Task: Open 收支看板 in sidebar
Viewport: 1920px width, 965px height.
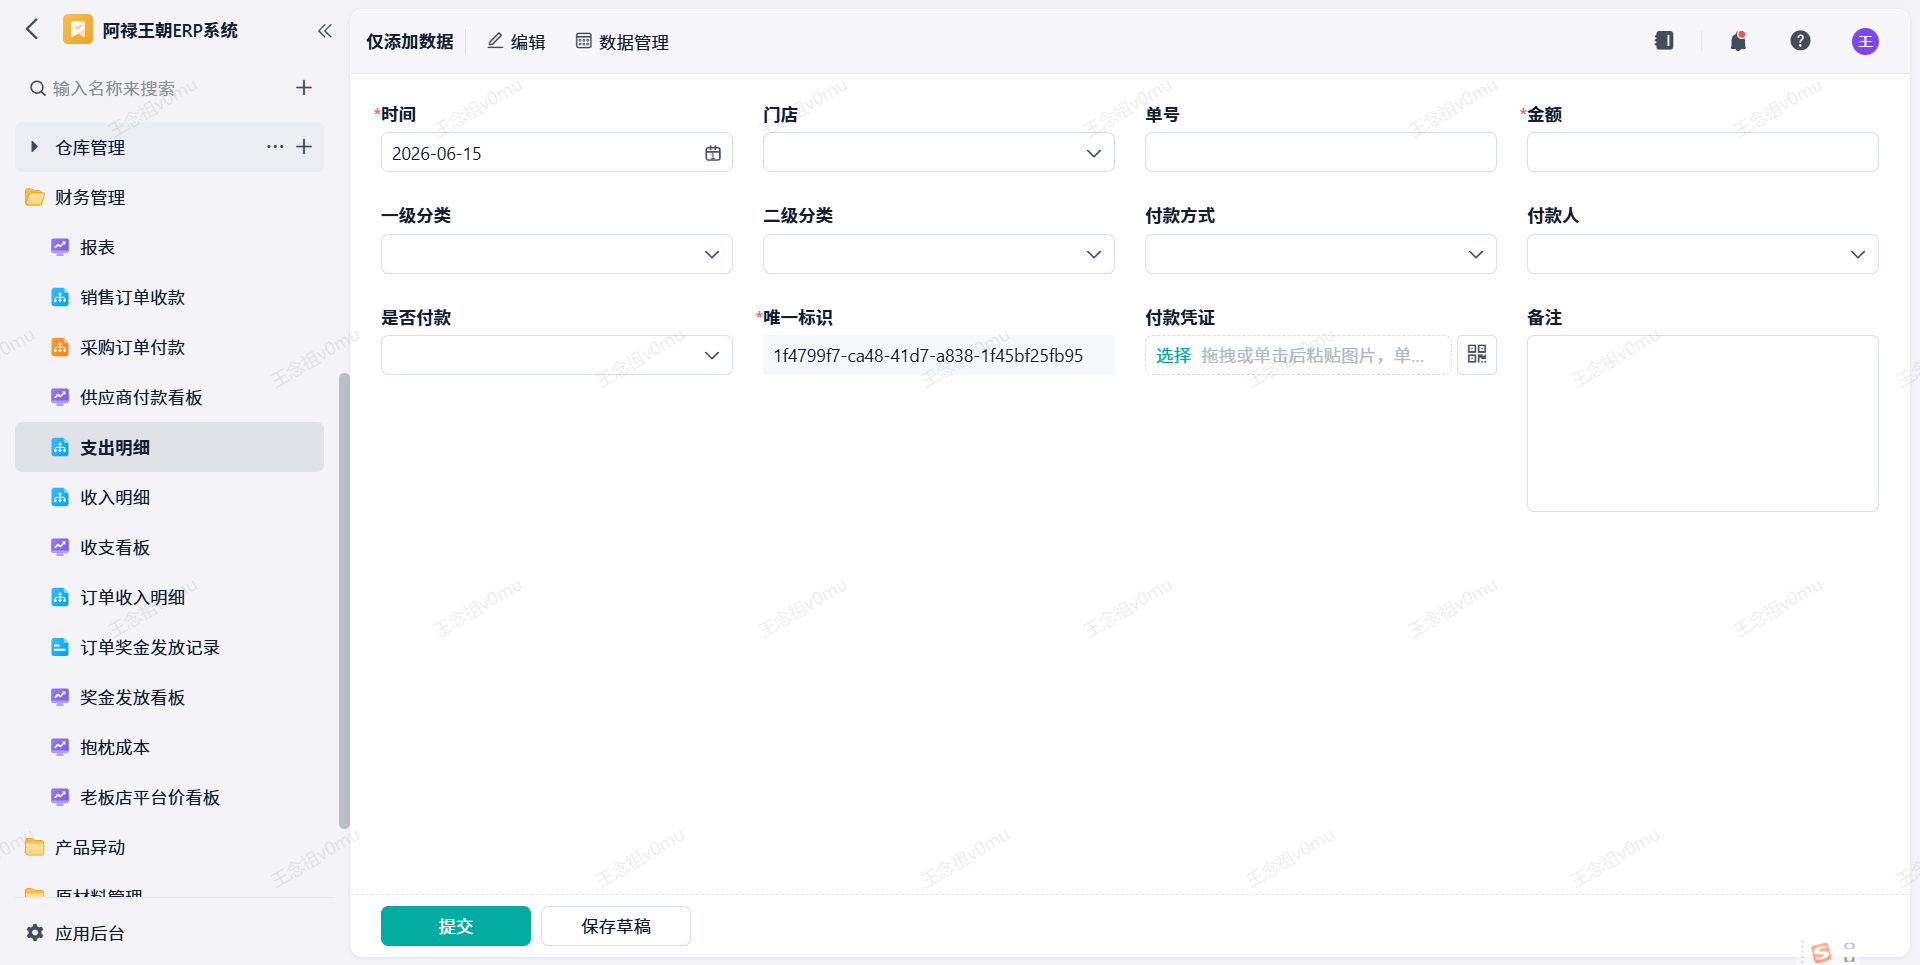Action: (169, 547)
